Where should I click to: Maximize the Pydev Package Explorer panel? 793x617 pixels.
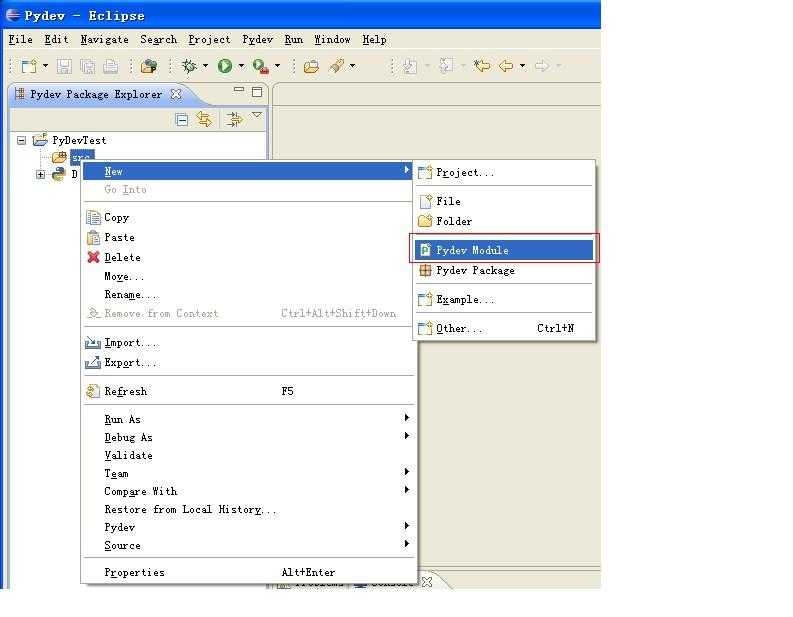coord(257,92)
